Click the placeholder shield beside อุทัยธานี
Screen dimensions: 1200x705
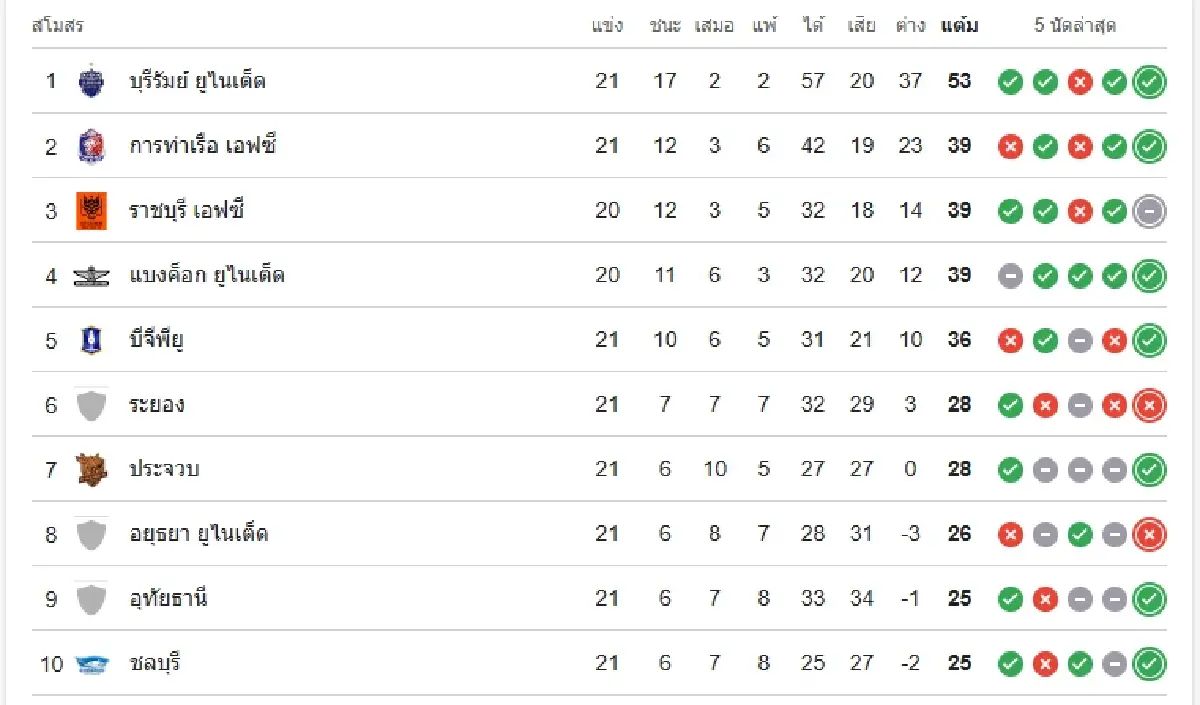click(91, 599)
